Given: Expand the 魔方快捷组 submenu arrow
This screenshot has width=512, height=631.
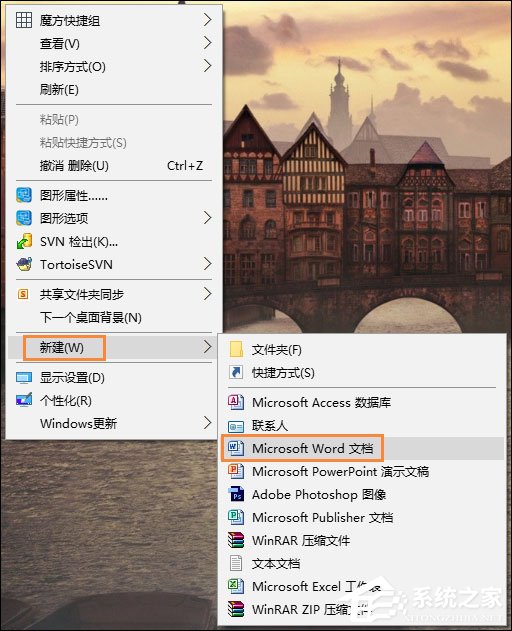Looking at the screenshot, I should click(x=207, y=19).
